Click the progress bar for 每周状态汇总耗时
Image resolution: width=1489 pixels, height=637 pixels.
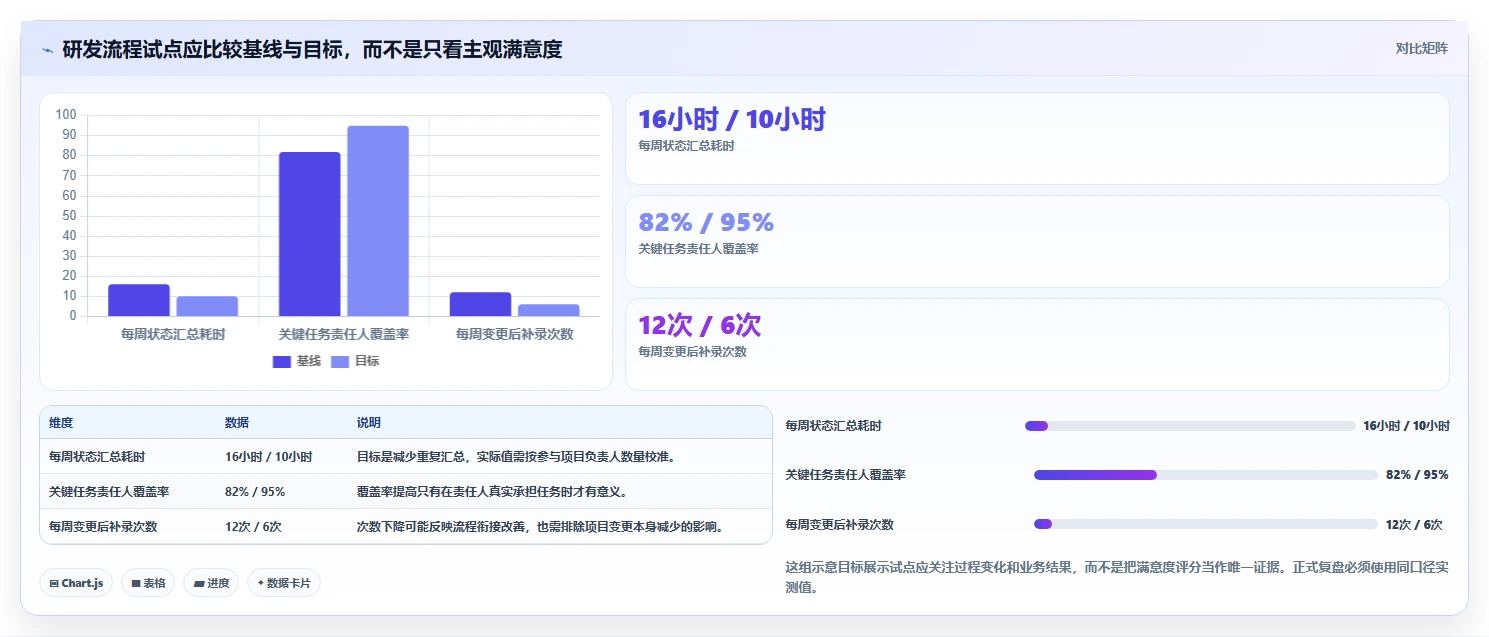pos(1190,426)
